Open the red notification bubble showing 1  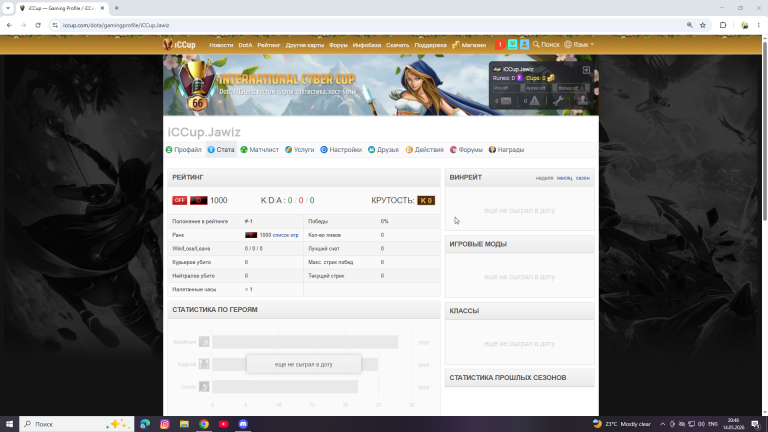pyautogui.click(x=500, y=45)
